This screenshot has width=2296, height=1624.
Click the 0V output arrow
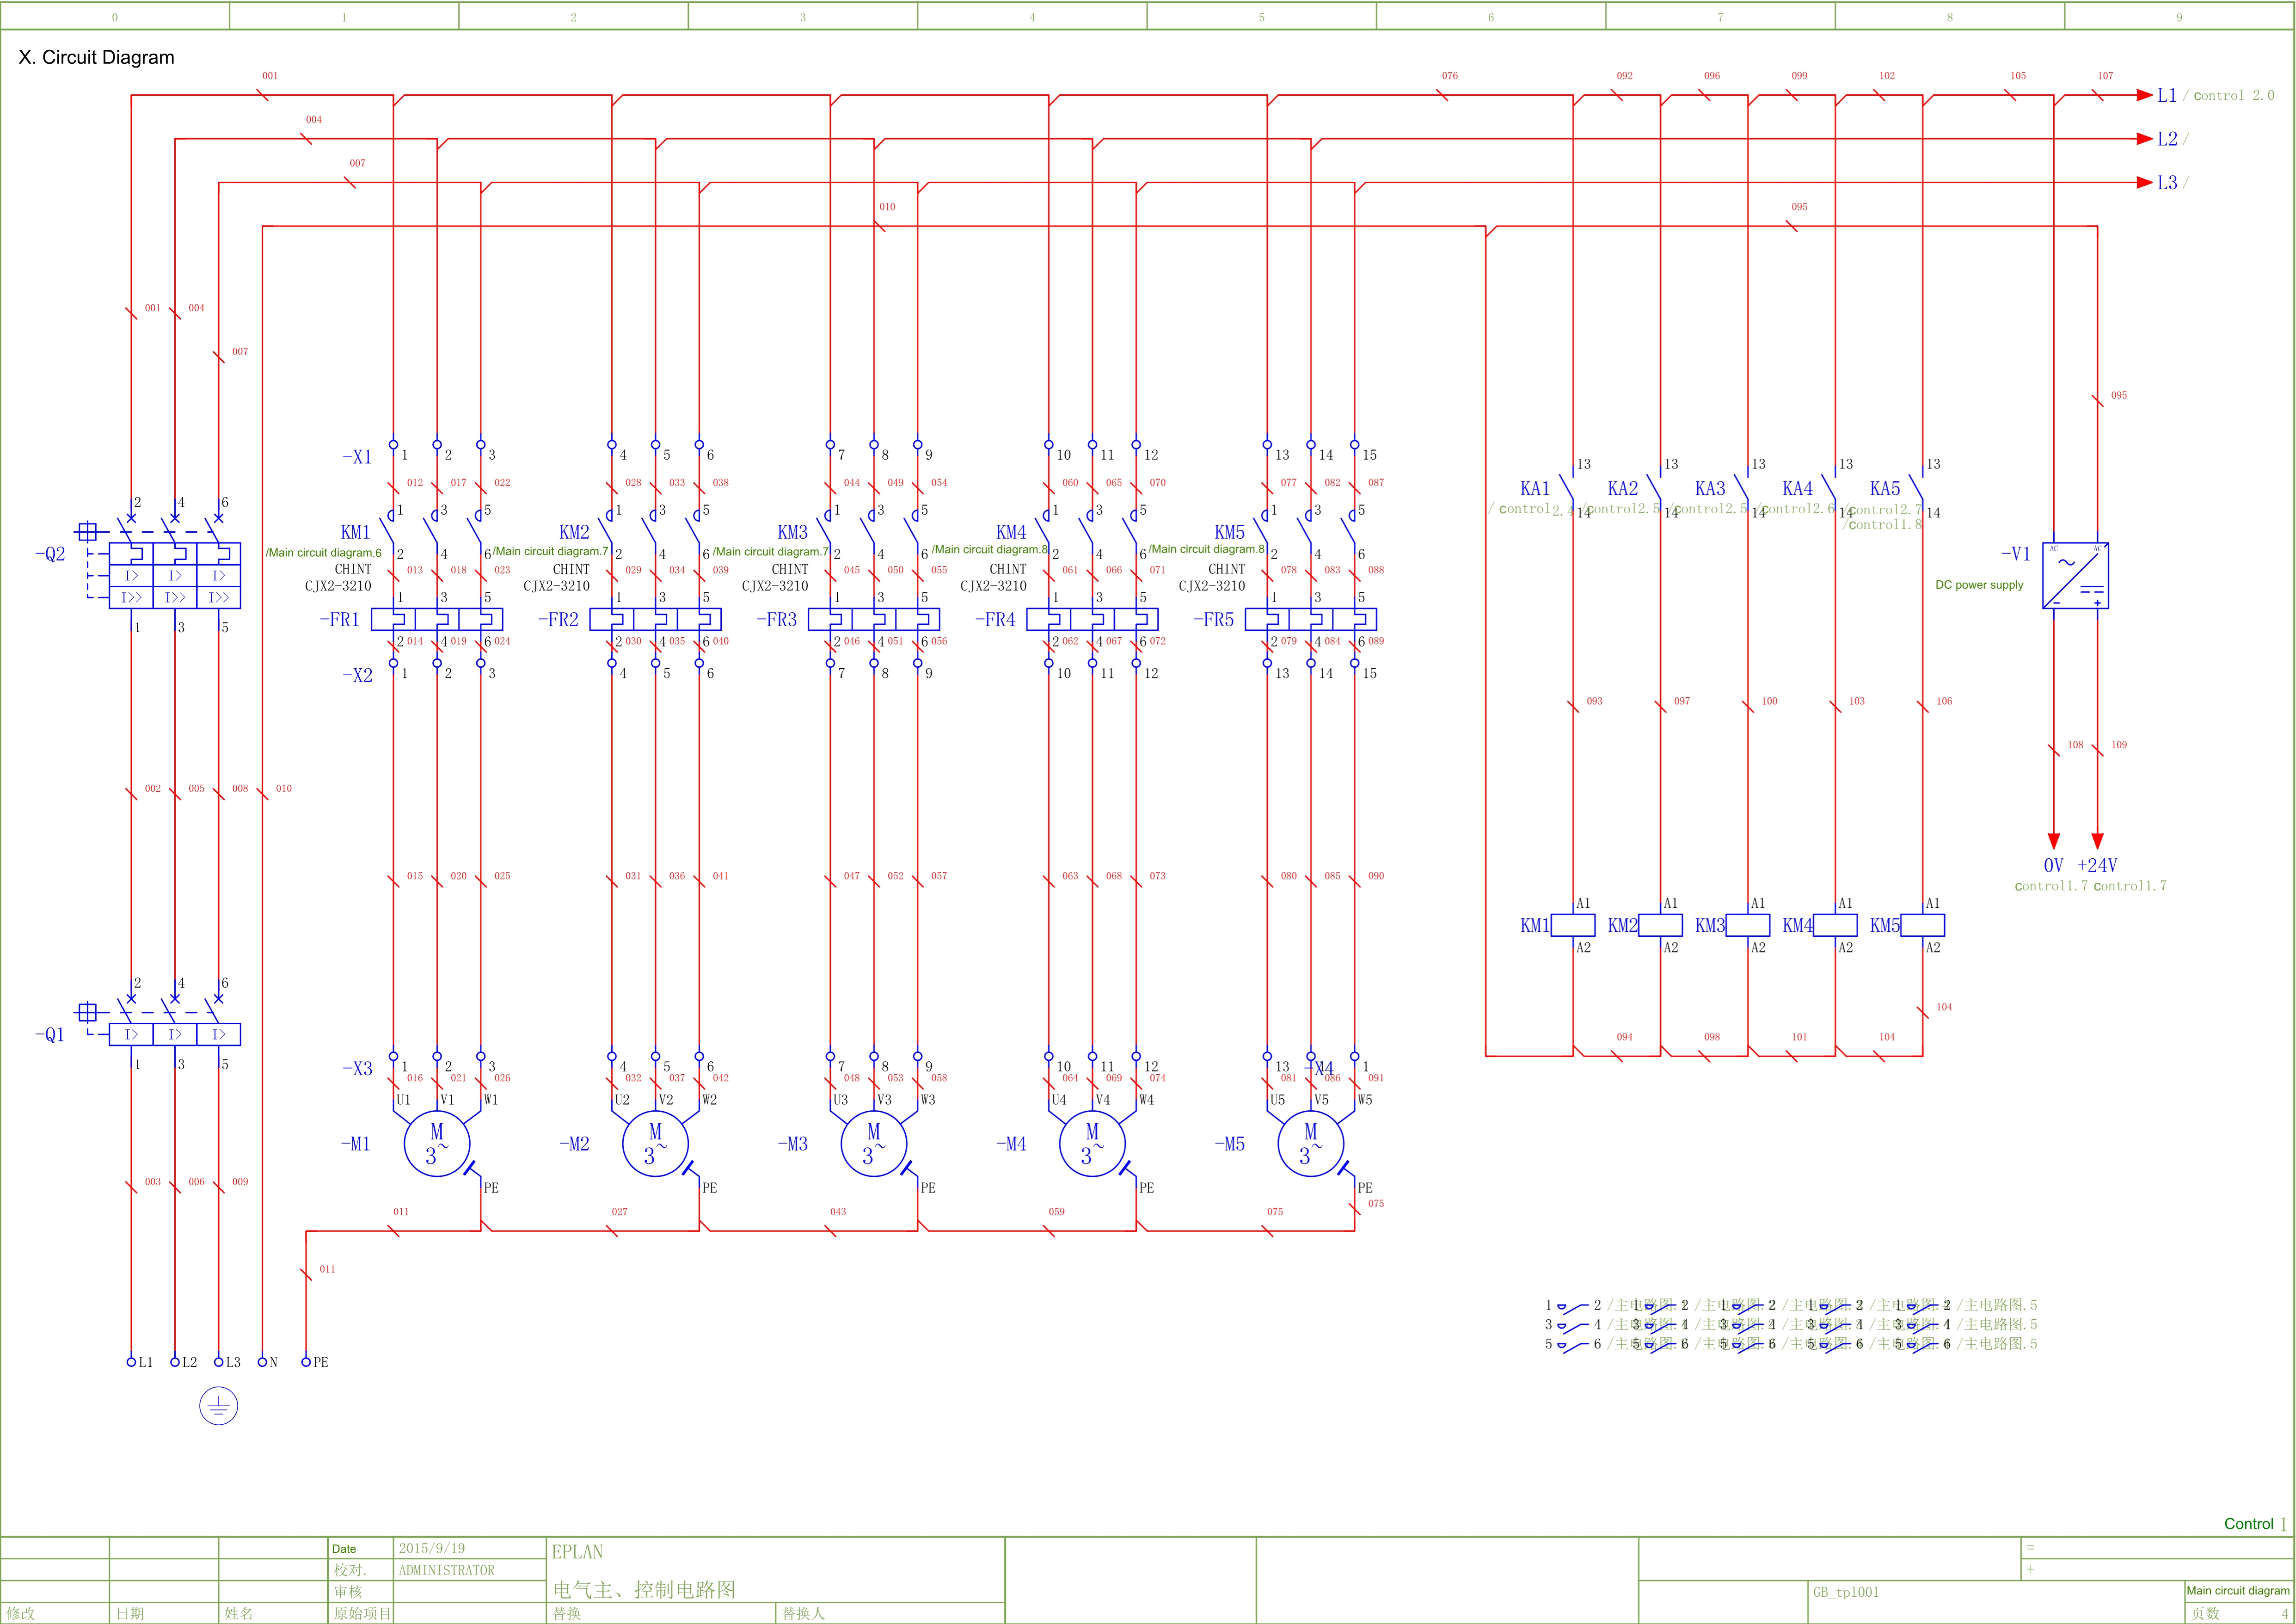[2054, 841]
